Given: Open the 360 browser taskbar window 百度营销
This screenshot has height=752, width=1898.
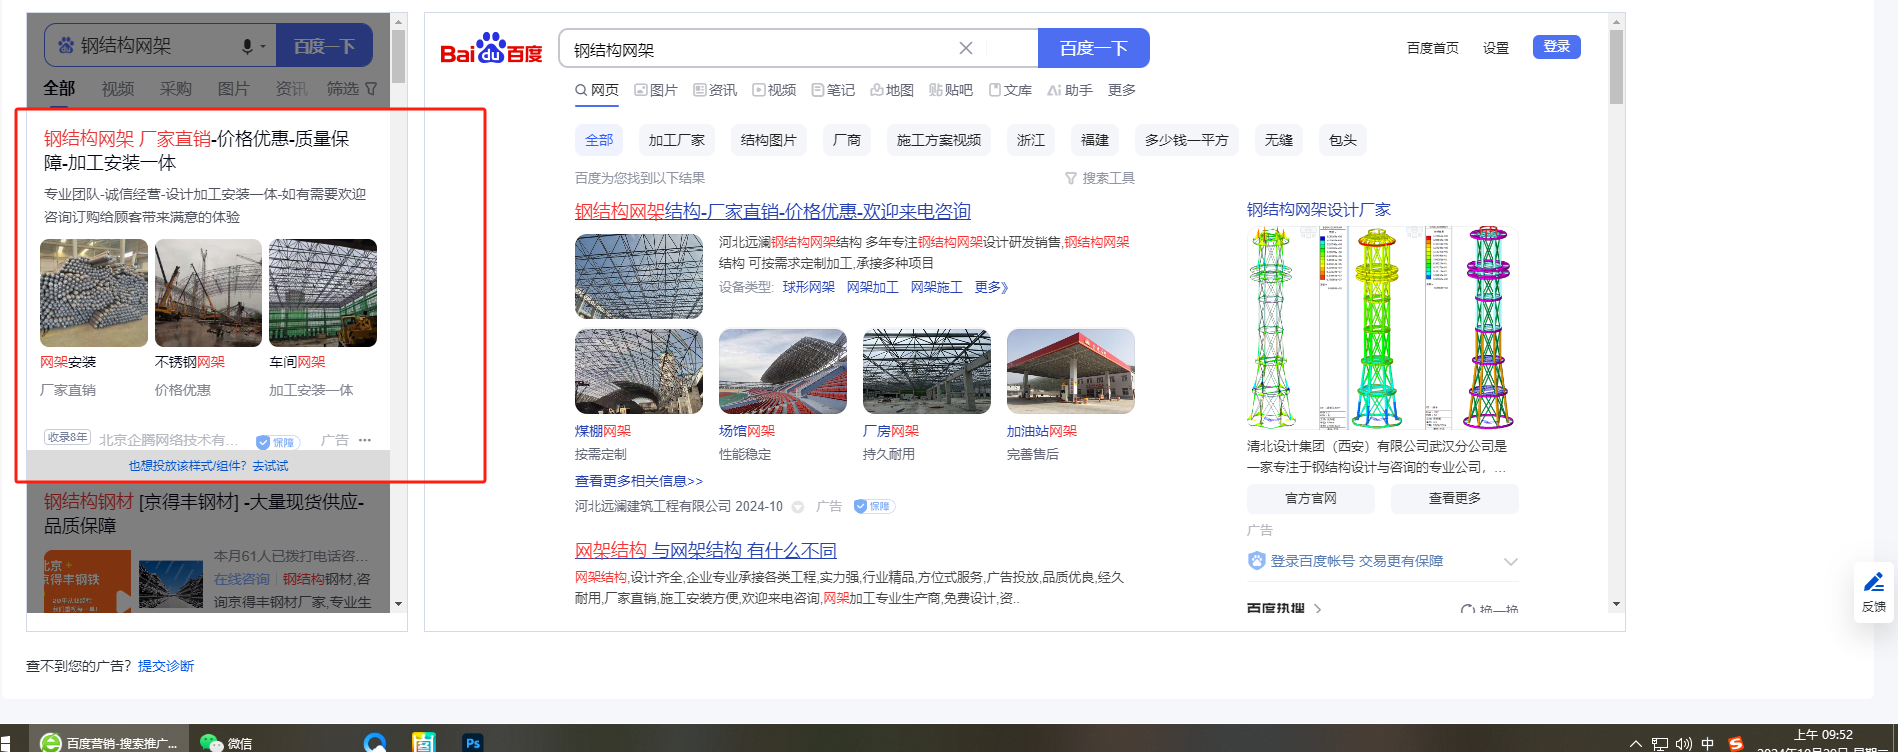Looking at the screenshot, I should pos(109,742).
